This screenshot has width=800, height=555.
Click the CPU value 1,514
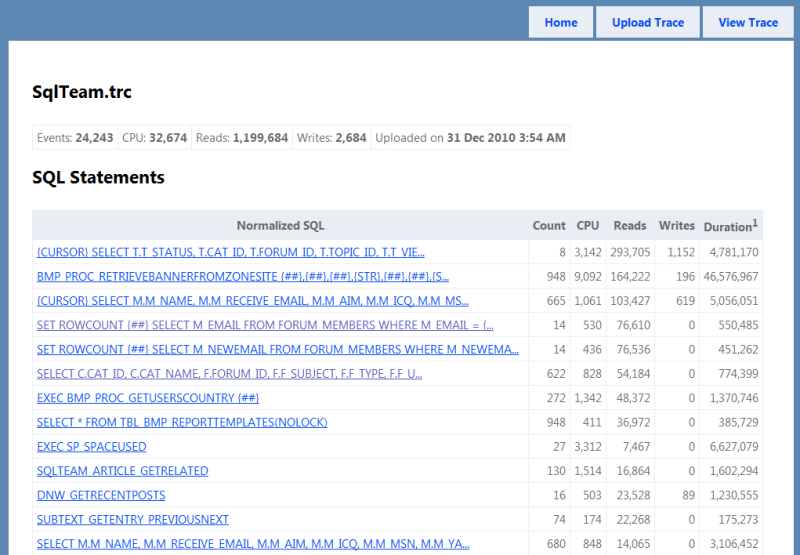coord(588,471)
